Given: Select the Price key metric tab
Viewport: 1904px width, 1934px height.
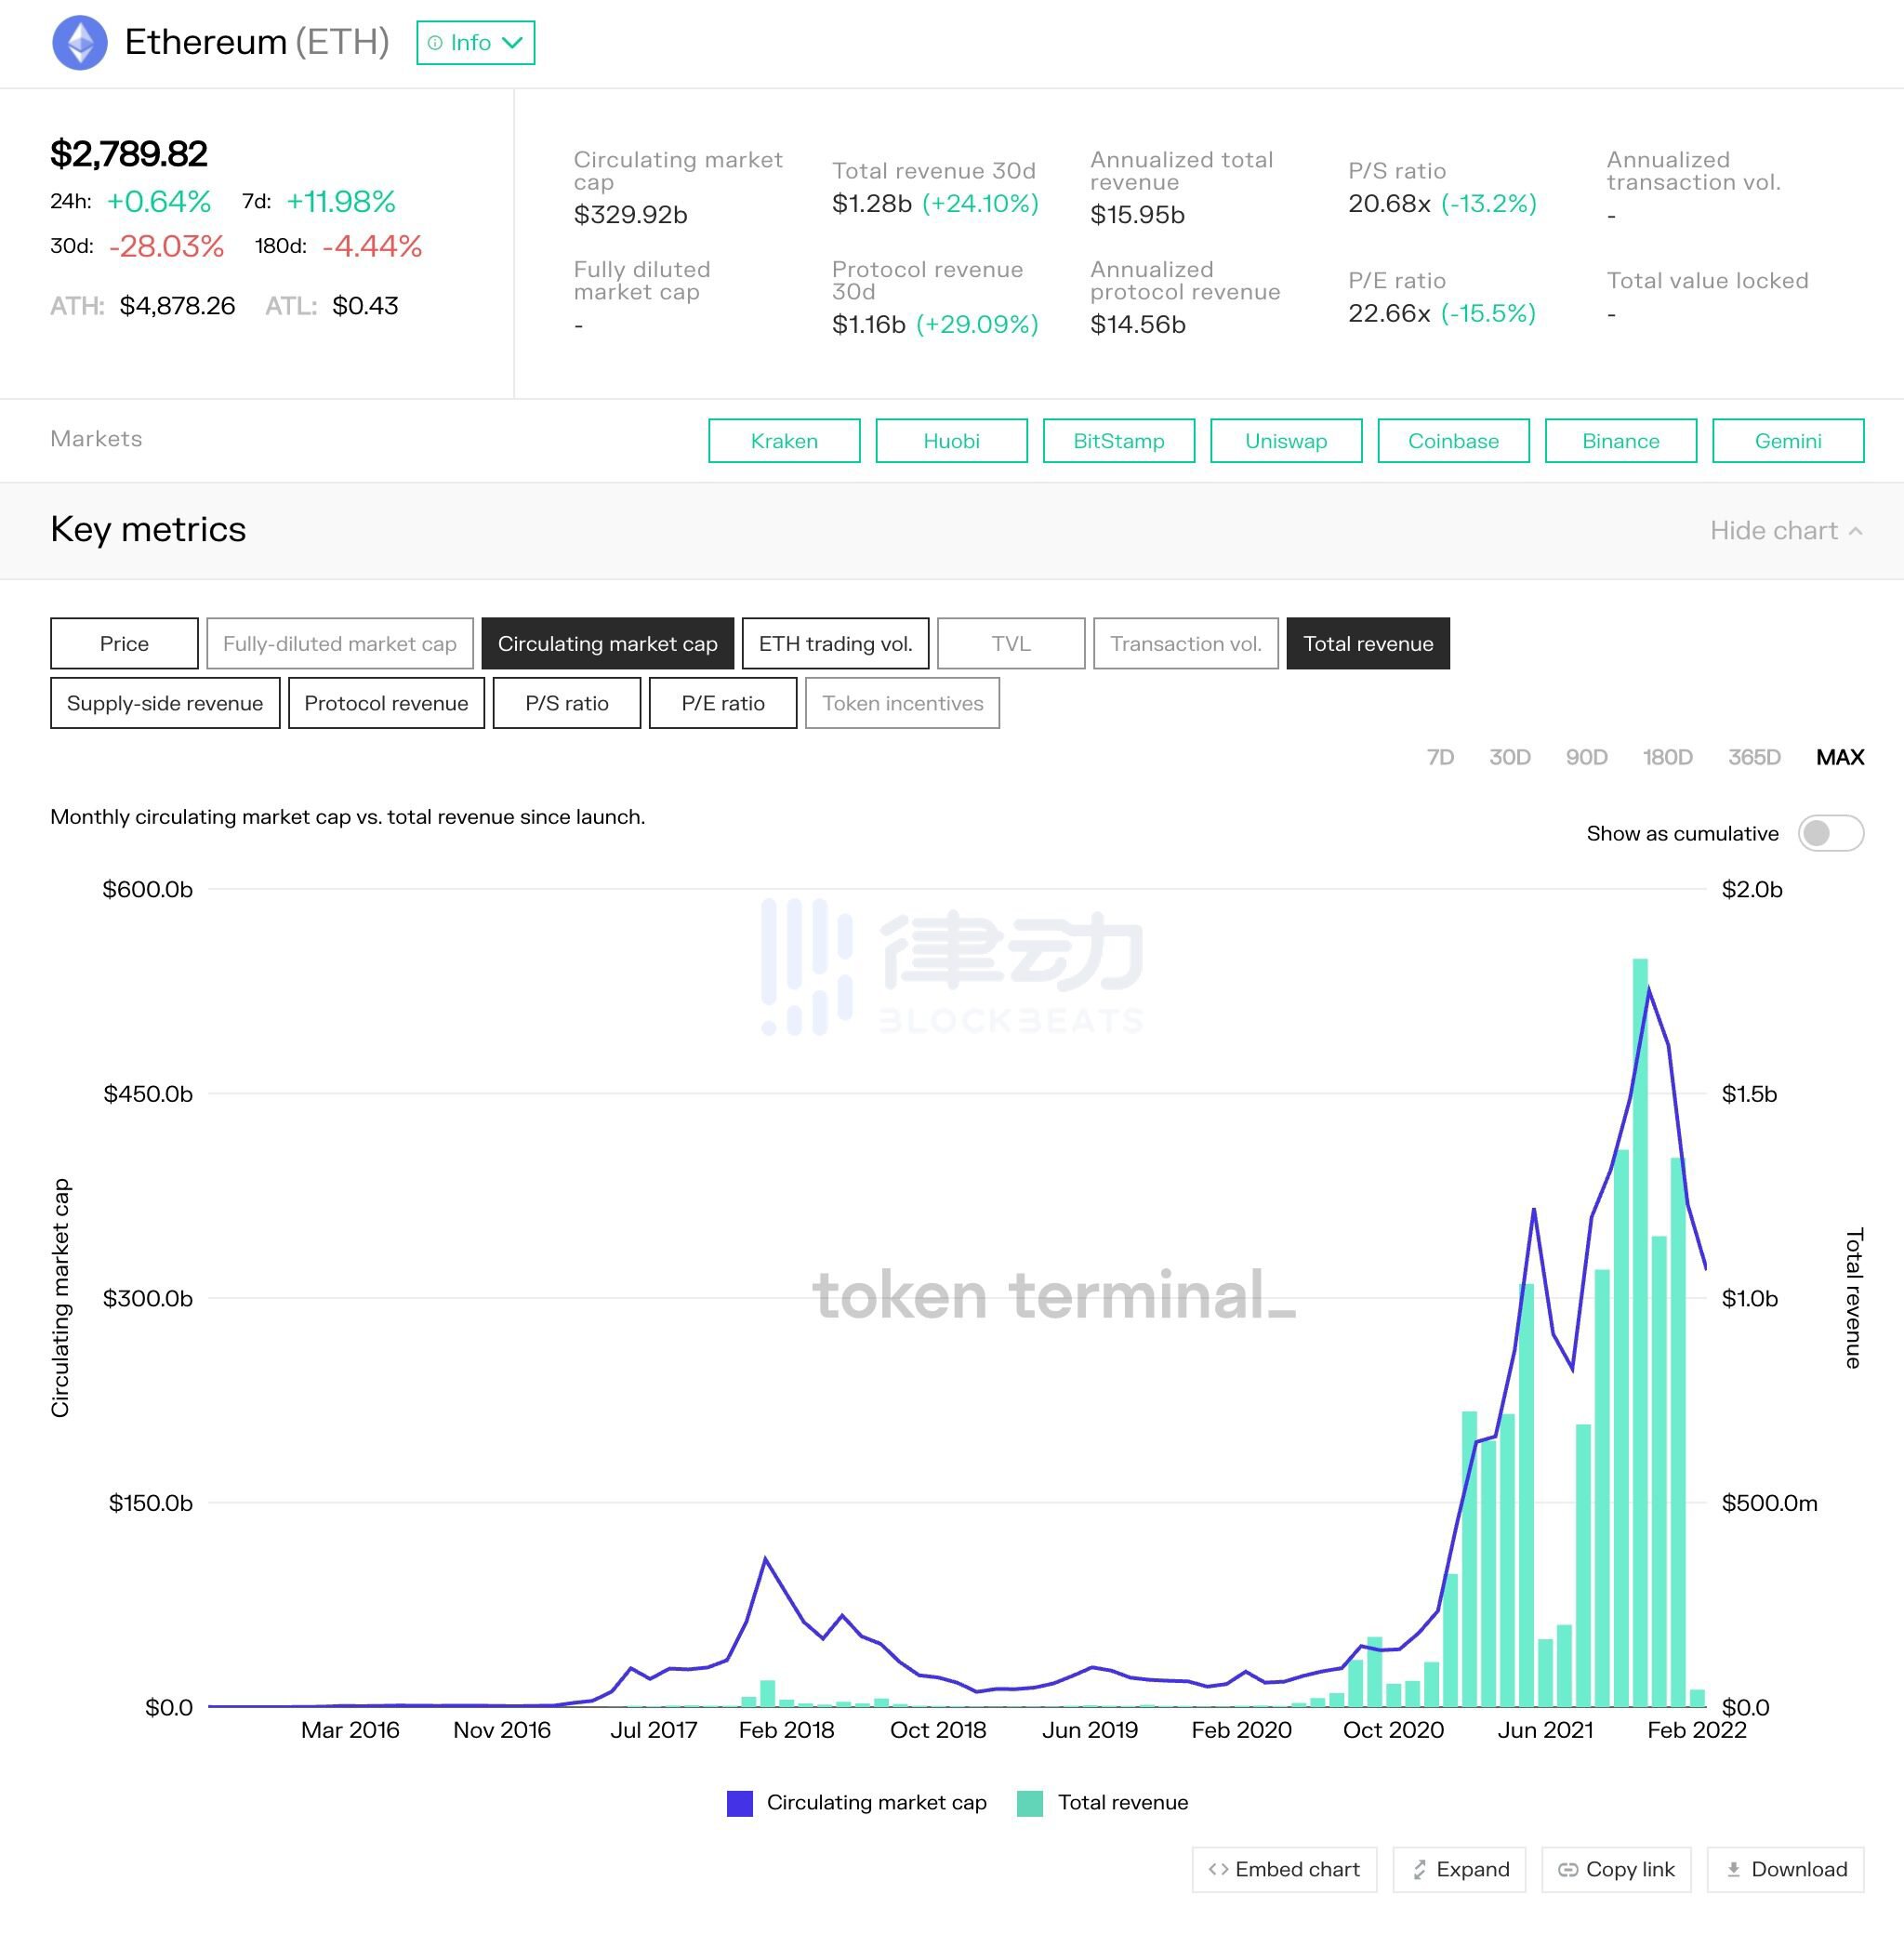Looking at the screenshot, I should [x=122, y=642].
